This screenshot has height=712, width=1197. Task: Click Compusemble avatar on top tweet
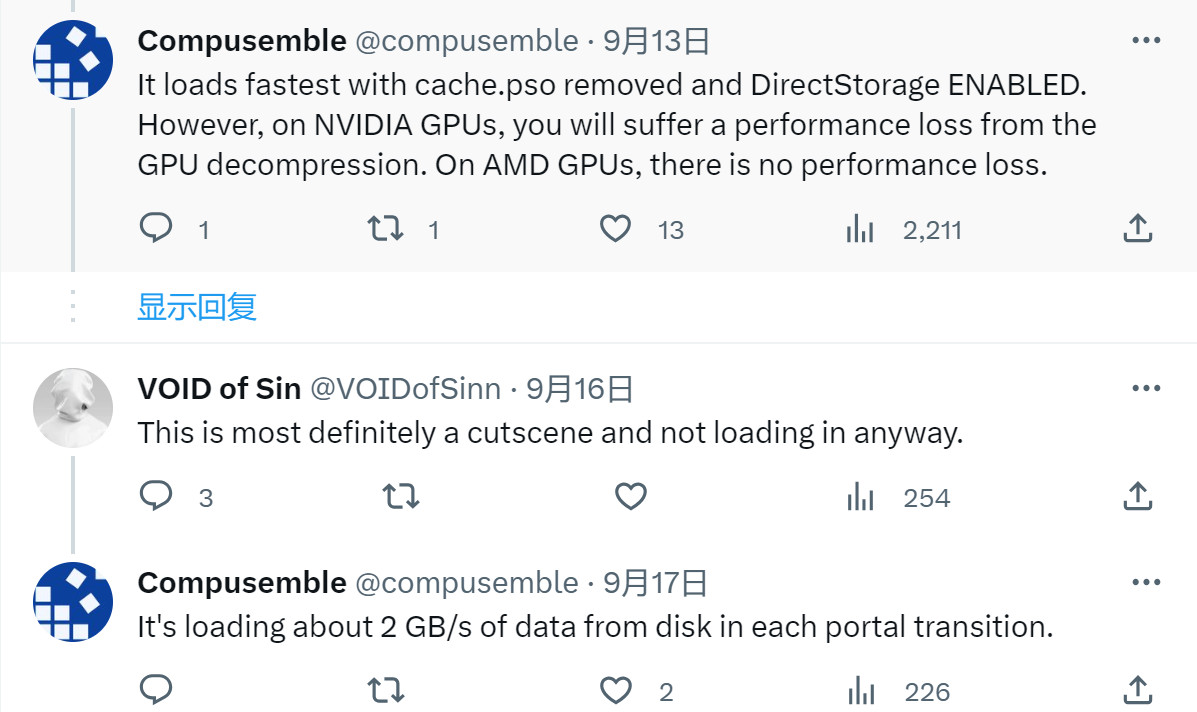point(73,60)
